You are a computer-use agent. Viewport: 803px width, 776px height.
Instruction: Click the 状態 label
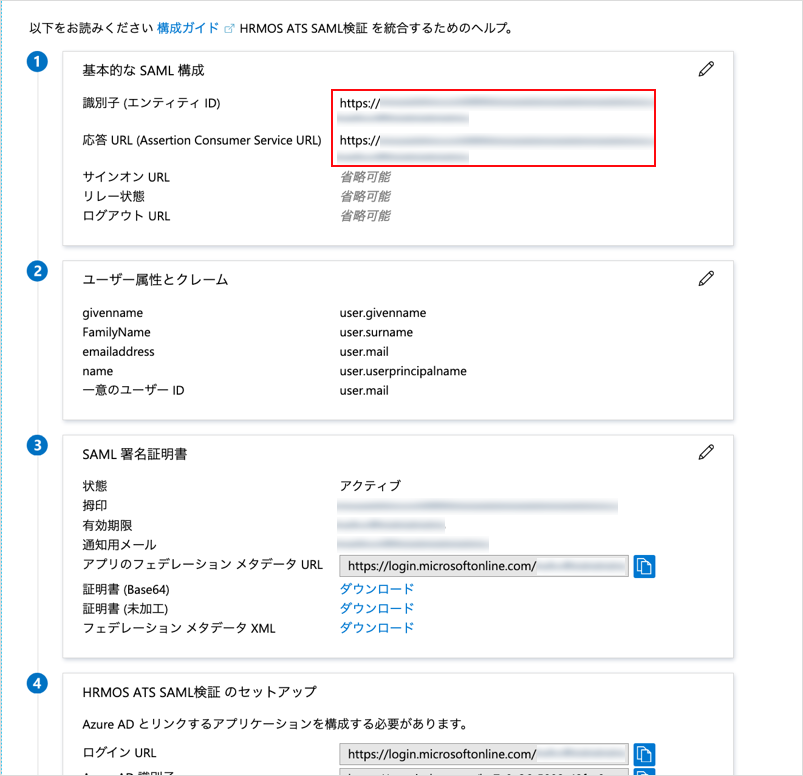click(95, 486)
